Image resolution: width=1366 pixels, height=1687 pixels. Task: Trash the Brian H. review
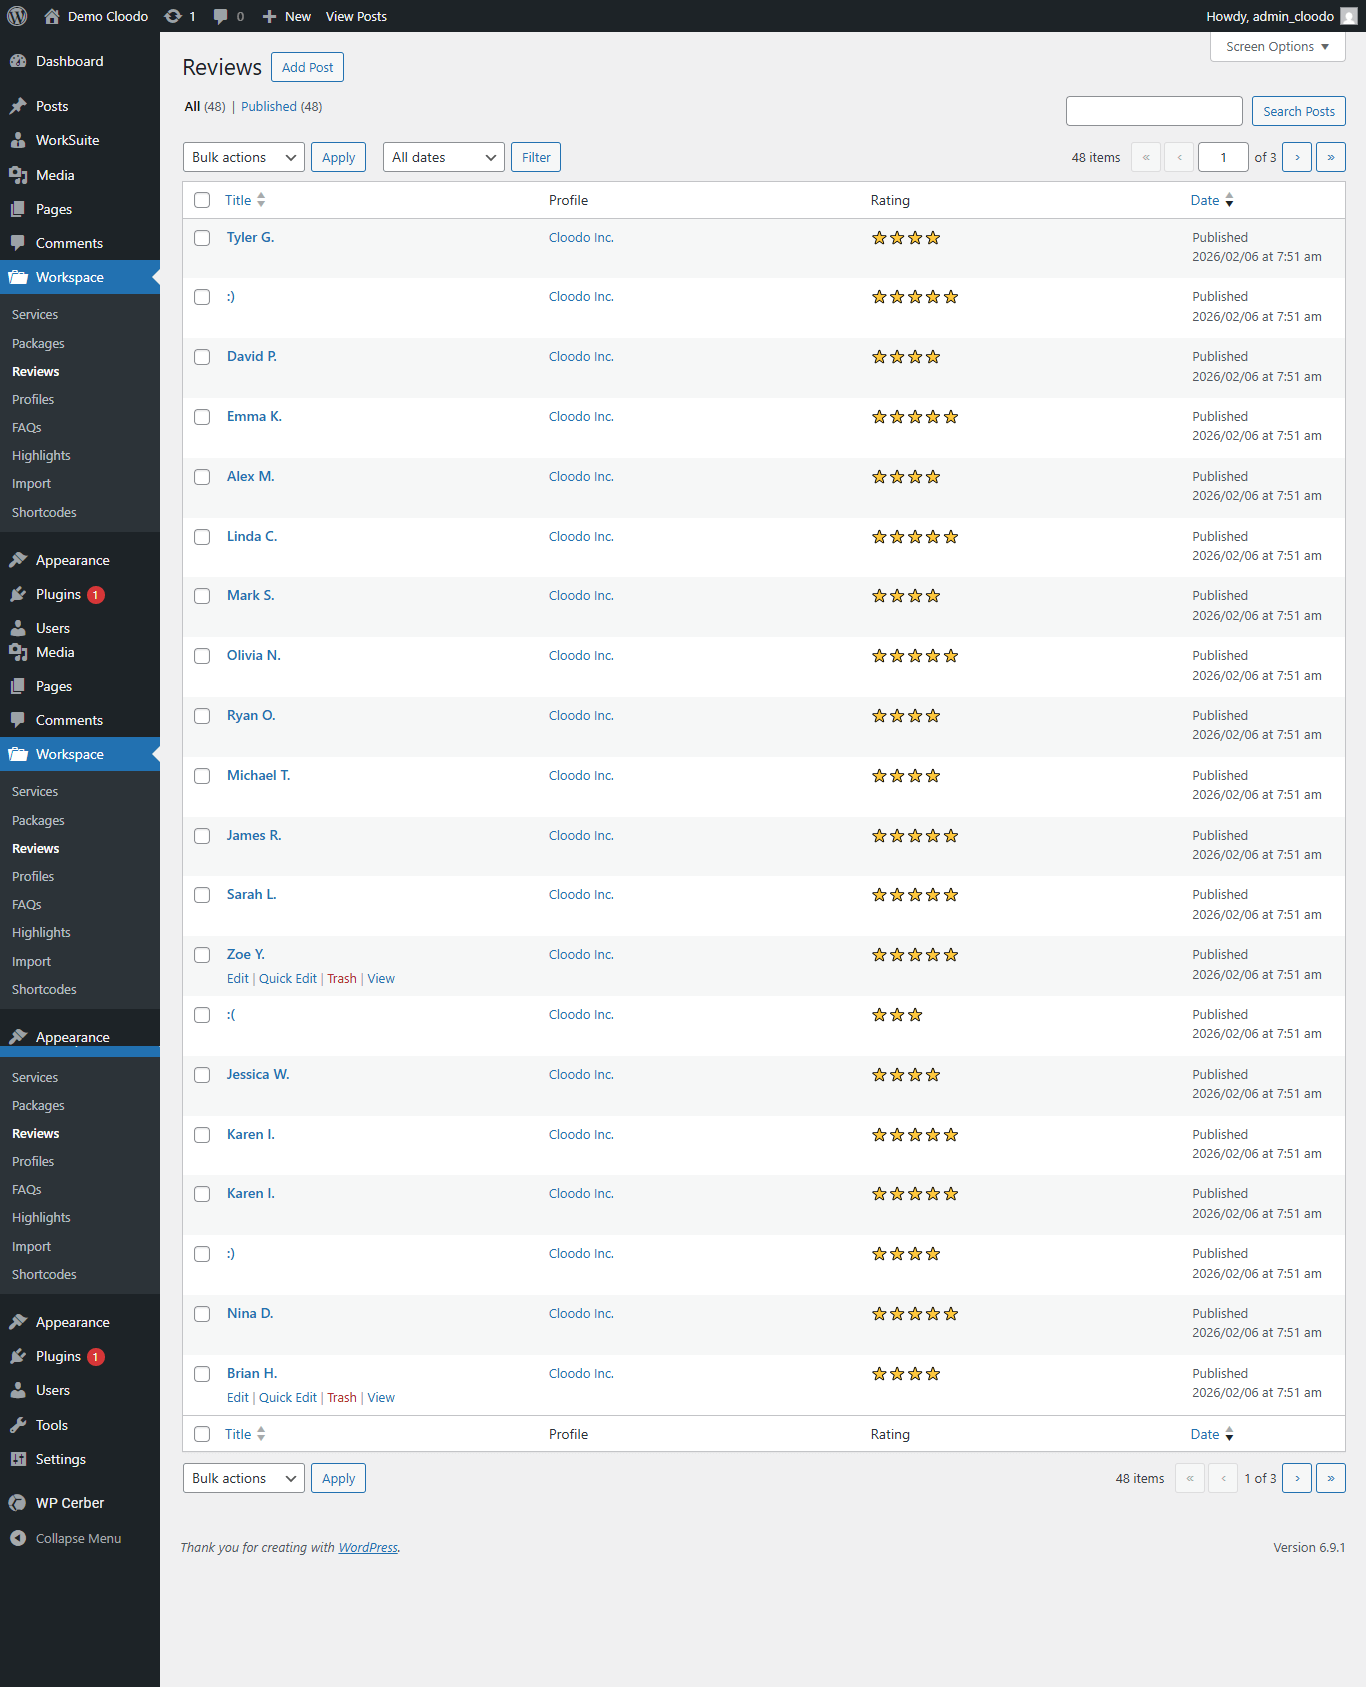[x=342, y=1398]
